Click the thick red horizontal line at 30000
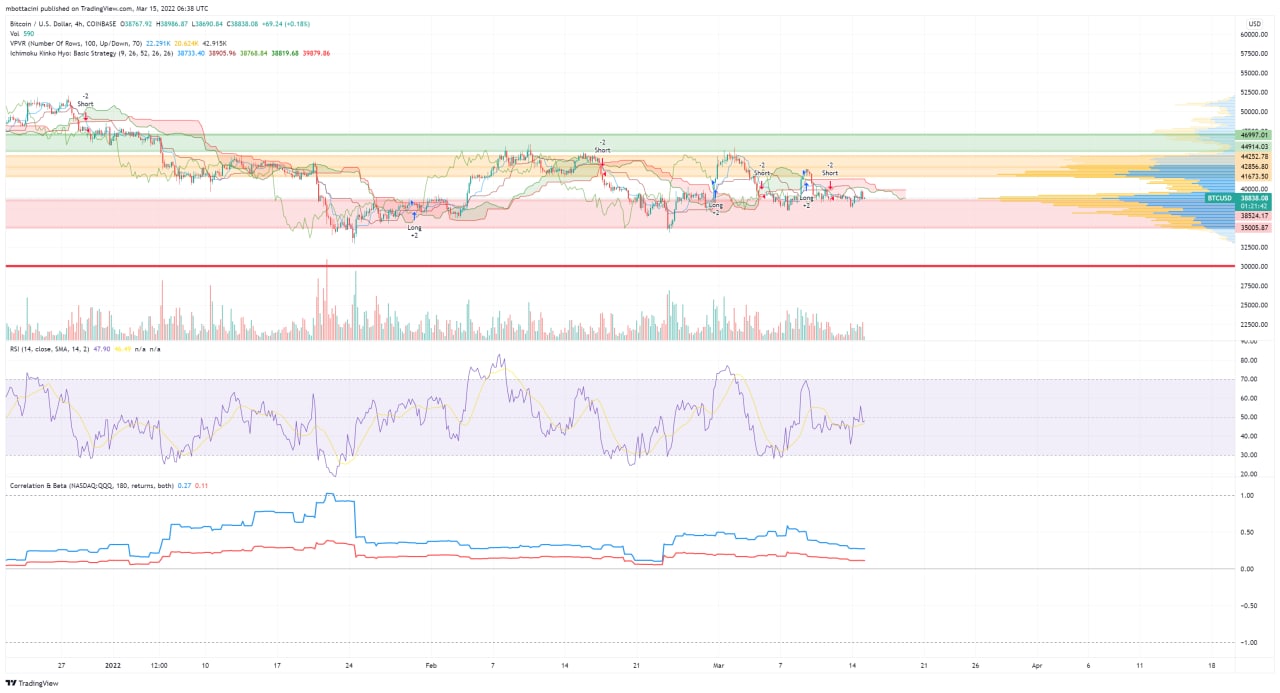The width and height of the screenshot is (1280, 693). point(600,266)
